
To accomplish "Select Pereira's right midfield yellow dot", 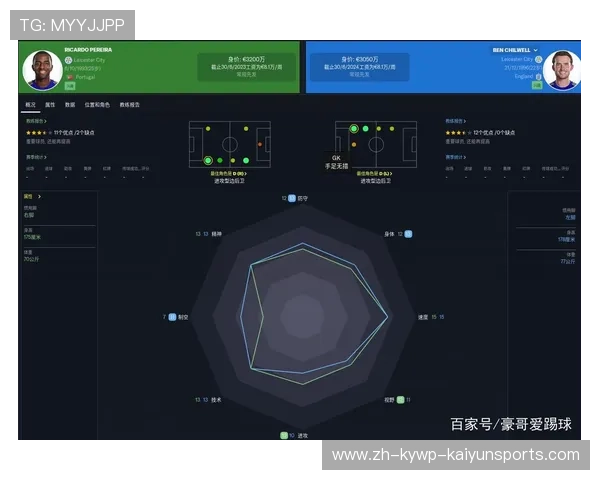I will [233, 161].
